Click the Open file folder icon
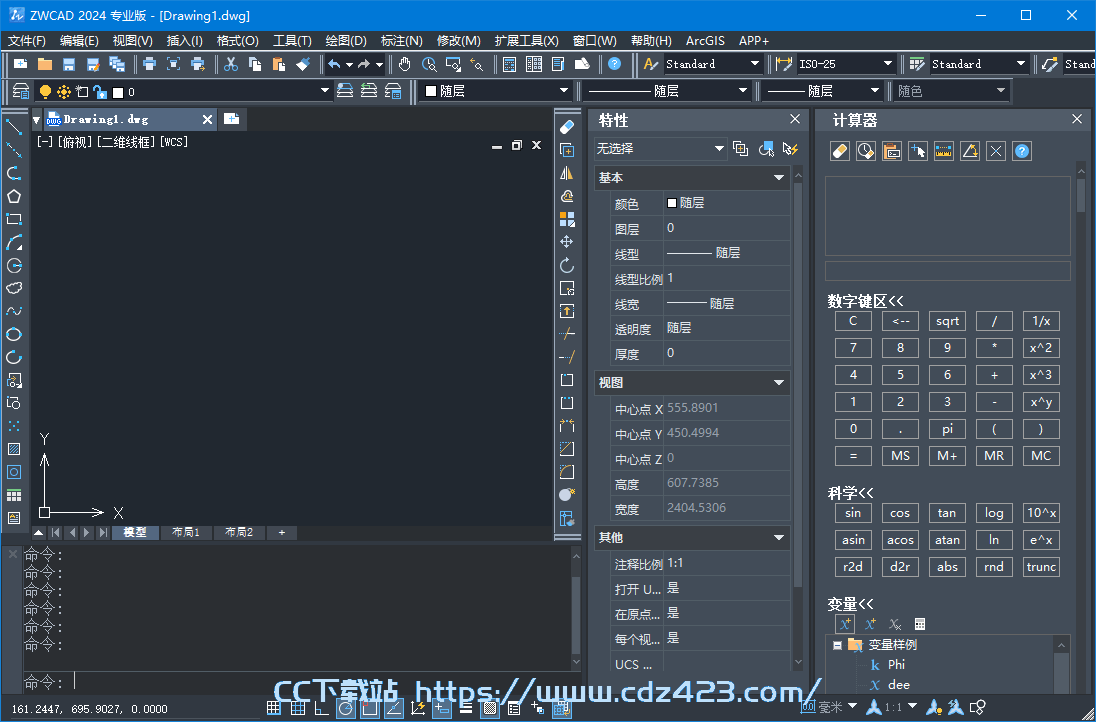The width and height of the screenshot is (1096, 722). tap(45, 64)
